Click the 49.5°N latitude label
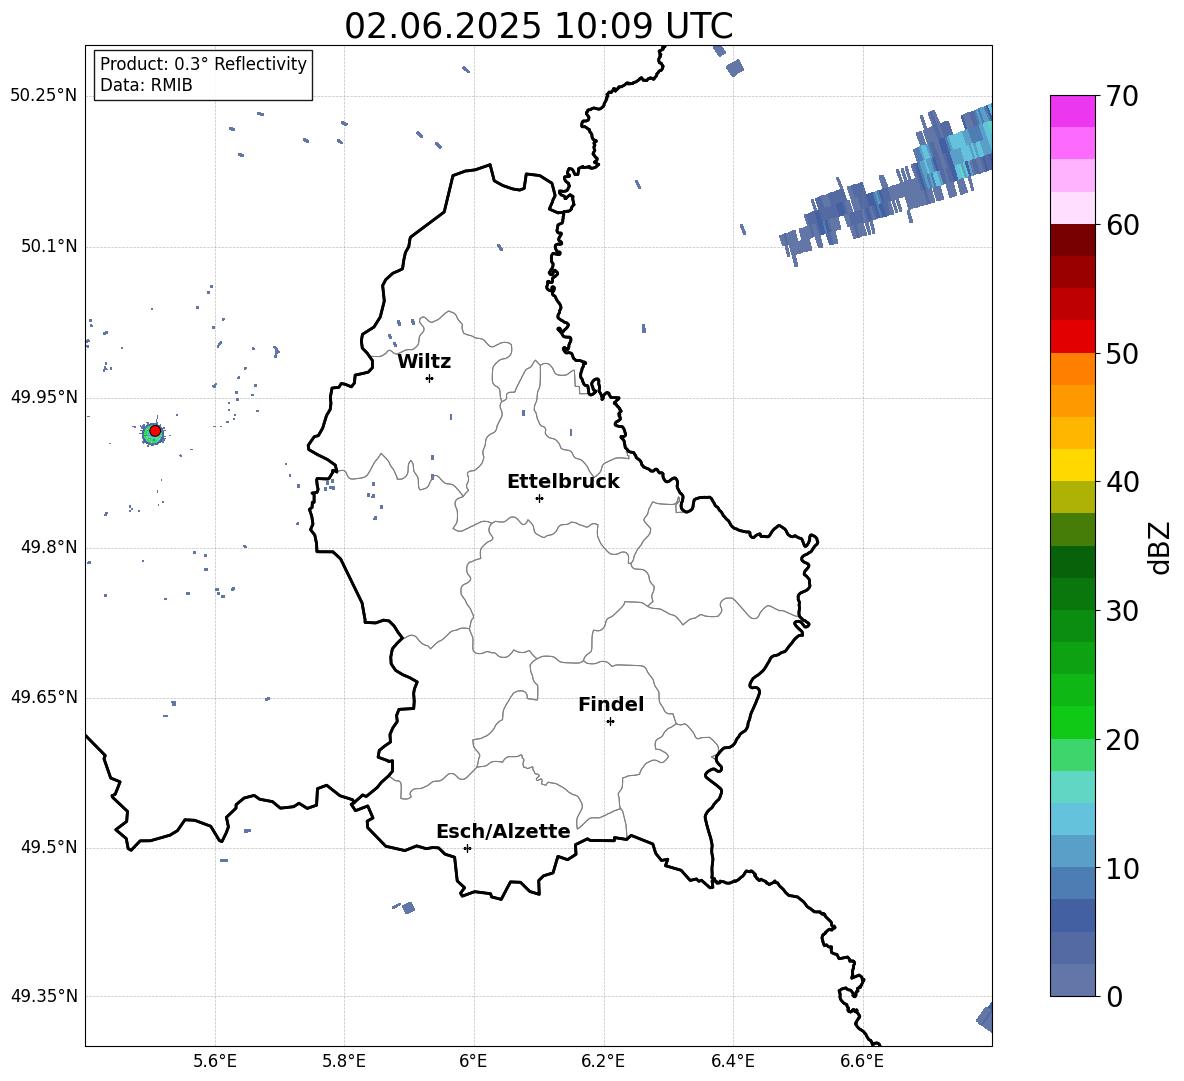 [x=49, y=847]
